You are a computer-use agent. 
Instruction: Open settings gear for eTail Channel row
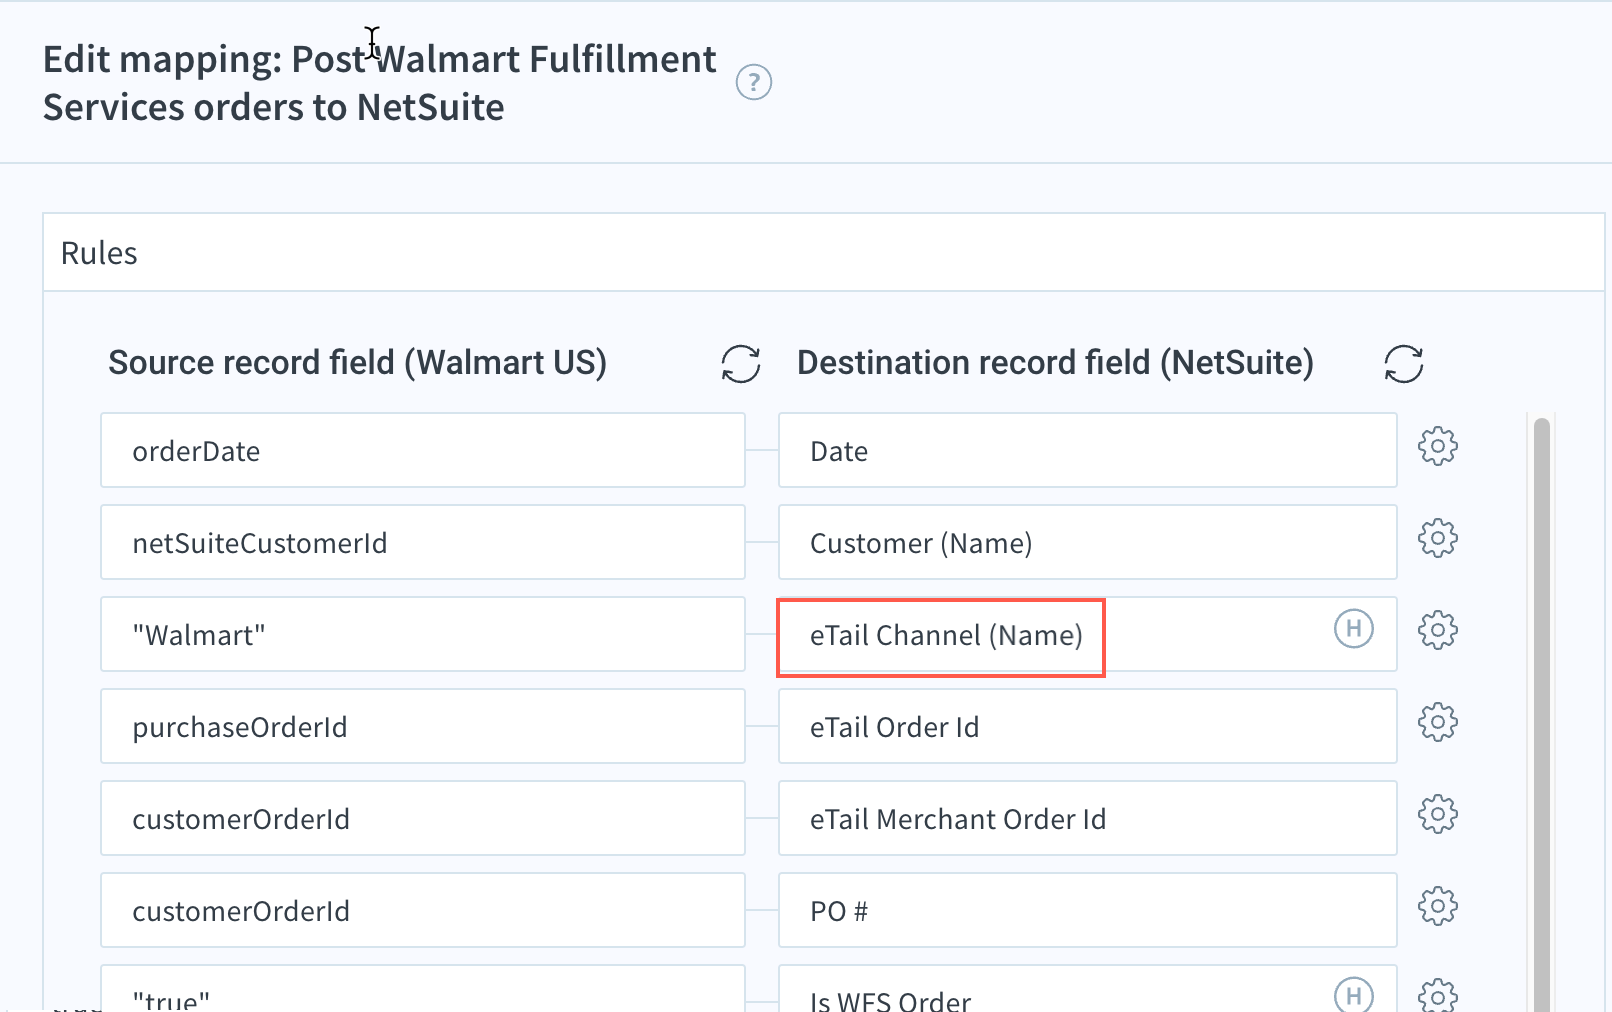1438,630
